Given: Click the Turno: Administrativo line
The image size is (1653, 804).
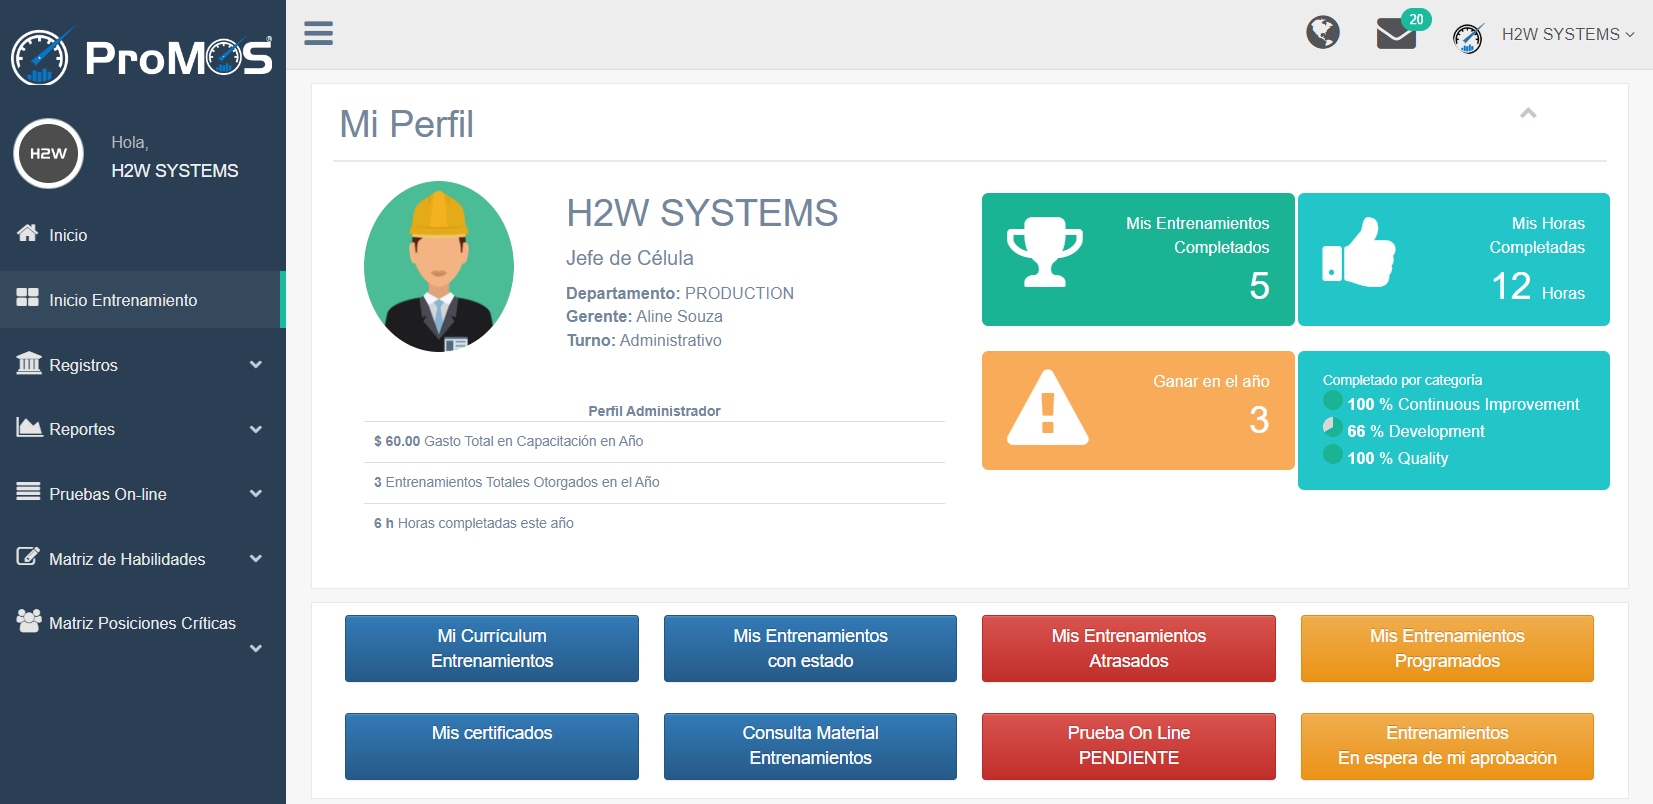Looking at the screenshot, I should pos(644,340).
